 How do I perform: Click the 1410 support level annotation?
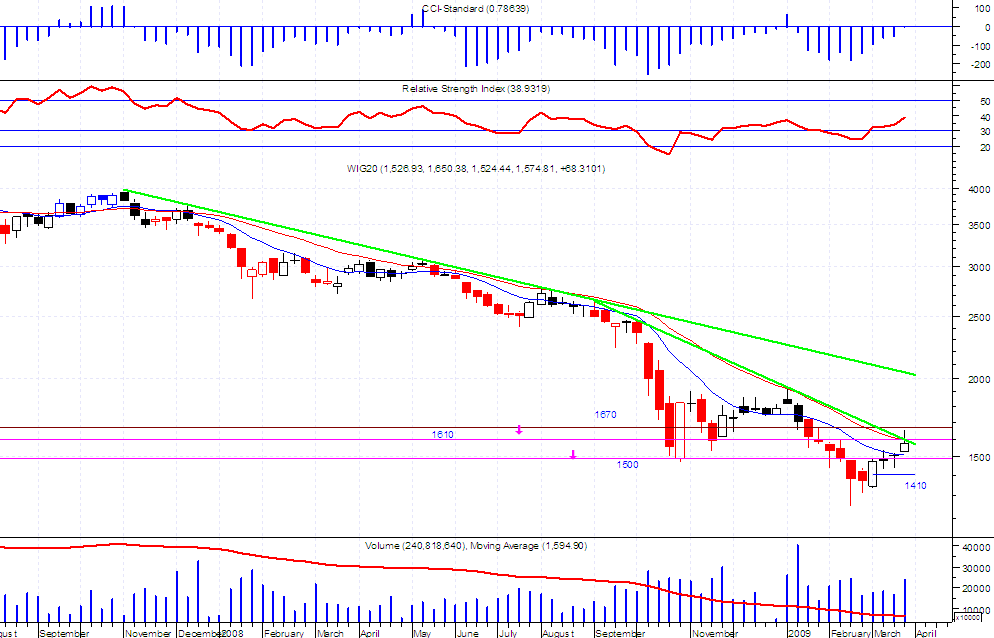pos(915,486)
